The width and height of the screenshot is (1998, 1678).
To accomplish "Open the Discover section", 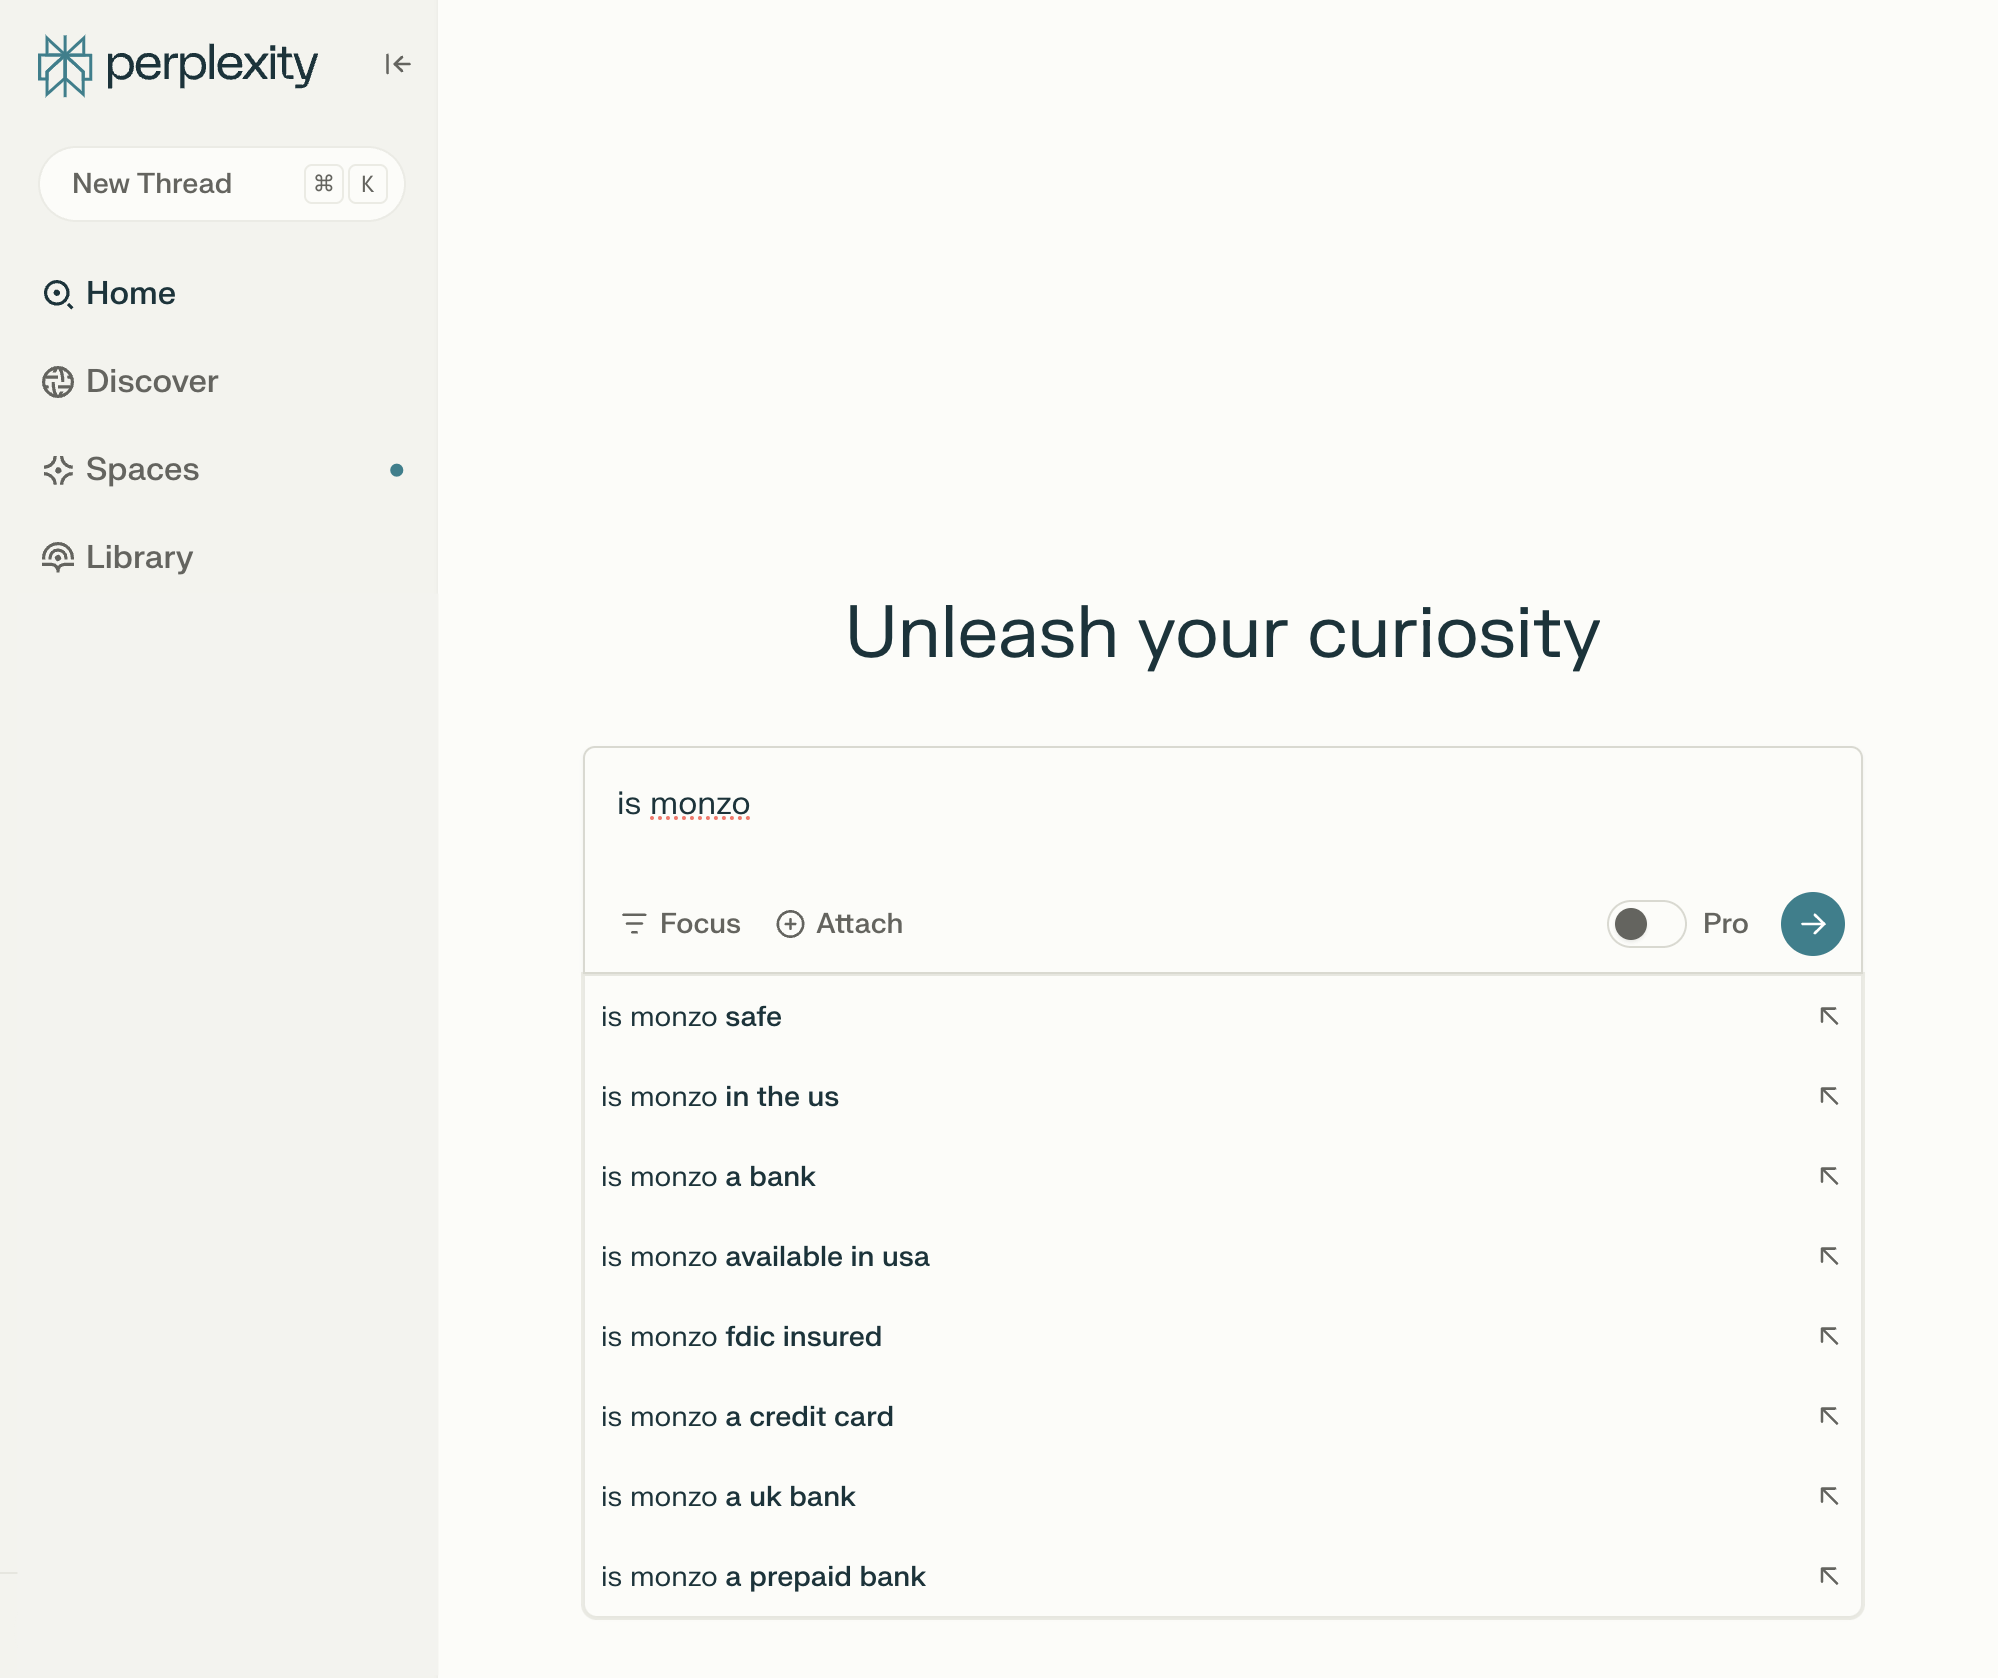I will click(152, 381).
